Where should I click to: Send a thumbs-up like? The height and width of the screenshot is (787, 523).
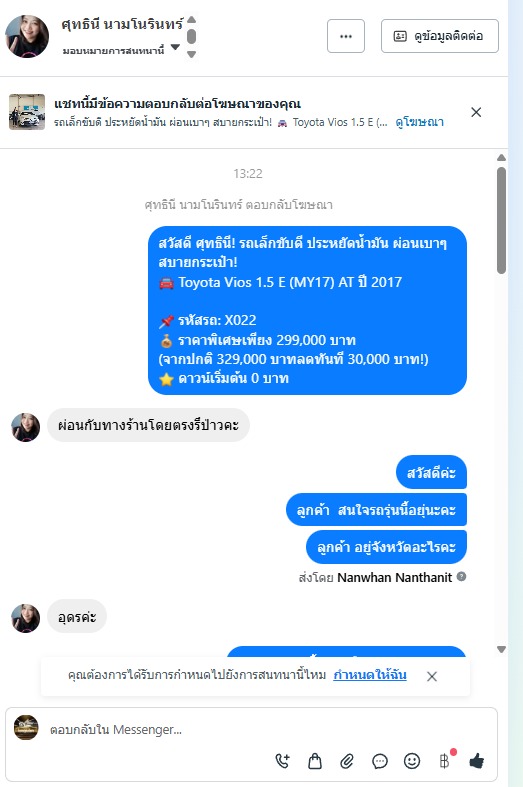[476, 761]
